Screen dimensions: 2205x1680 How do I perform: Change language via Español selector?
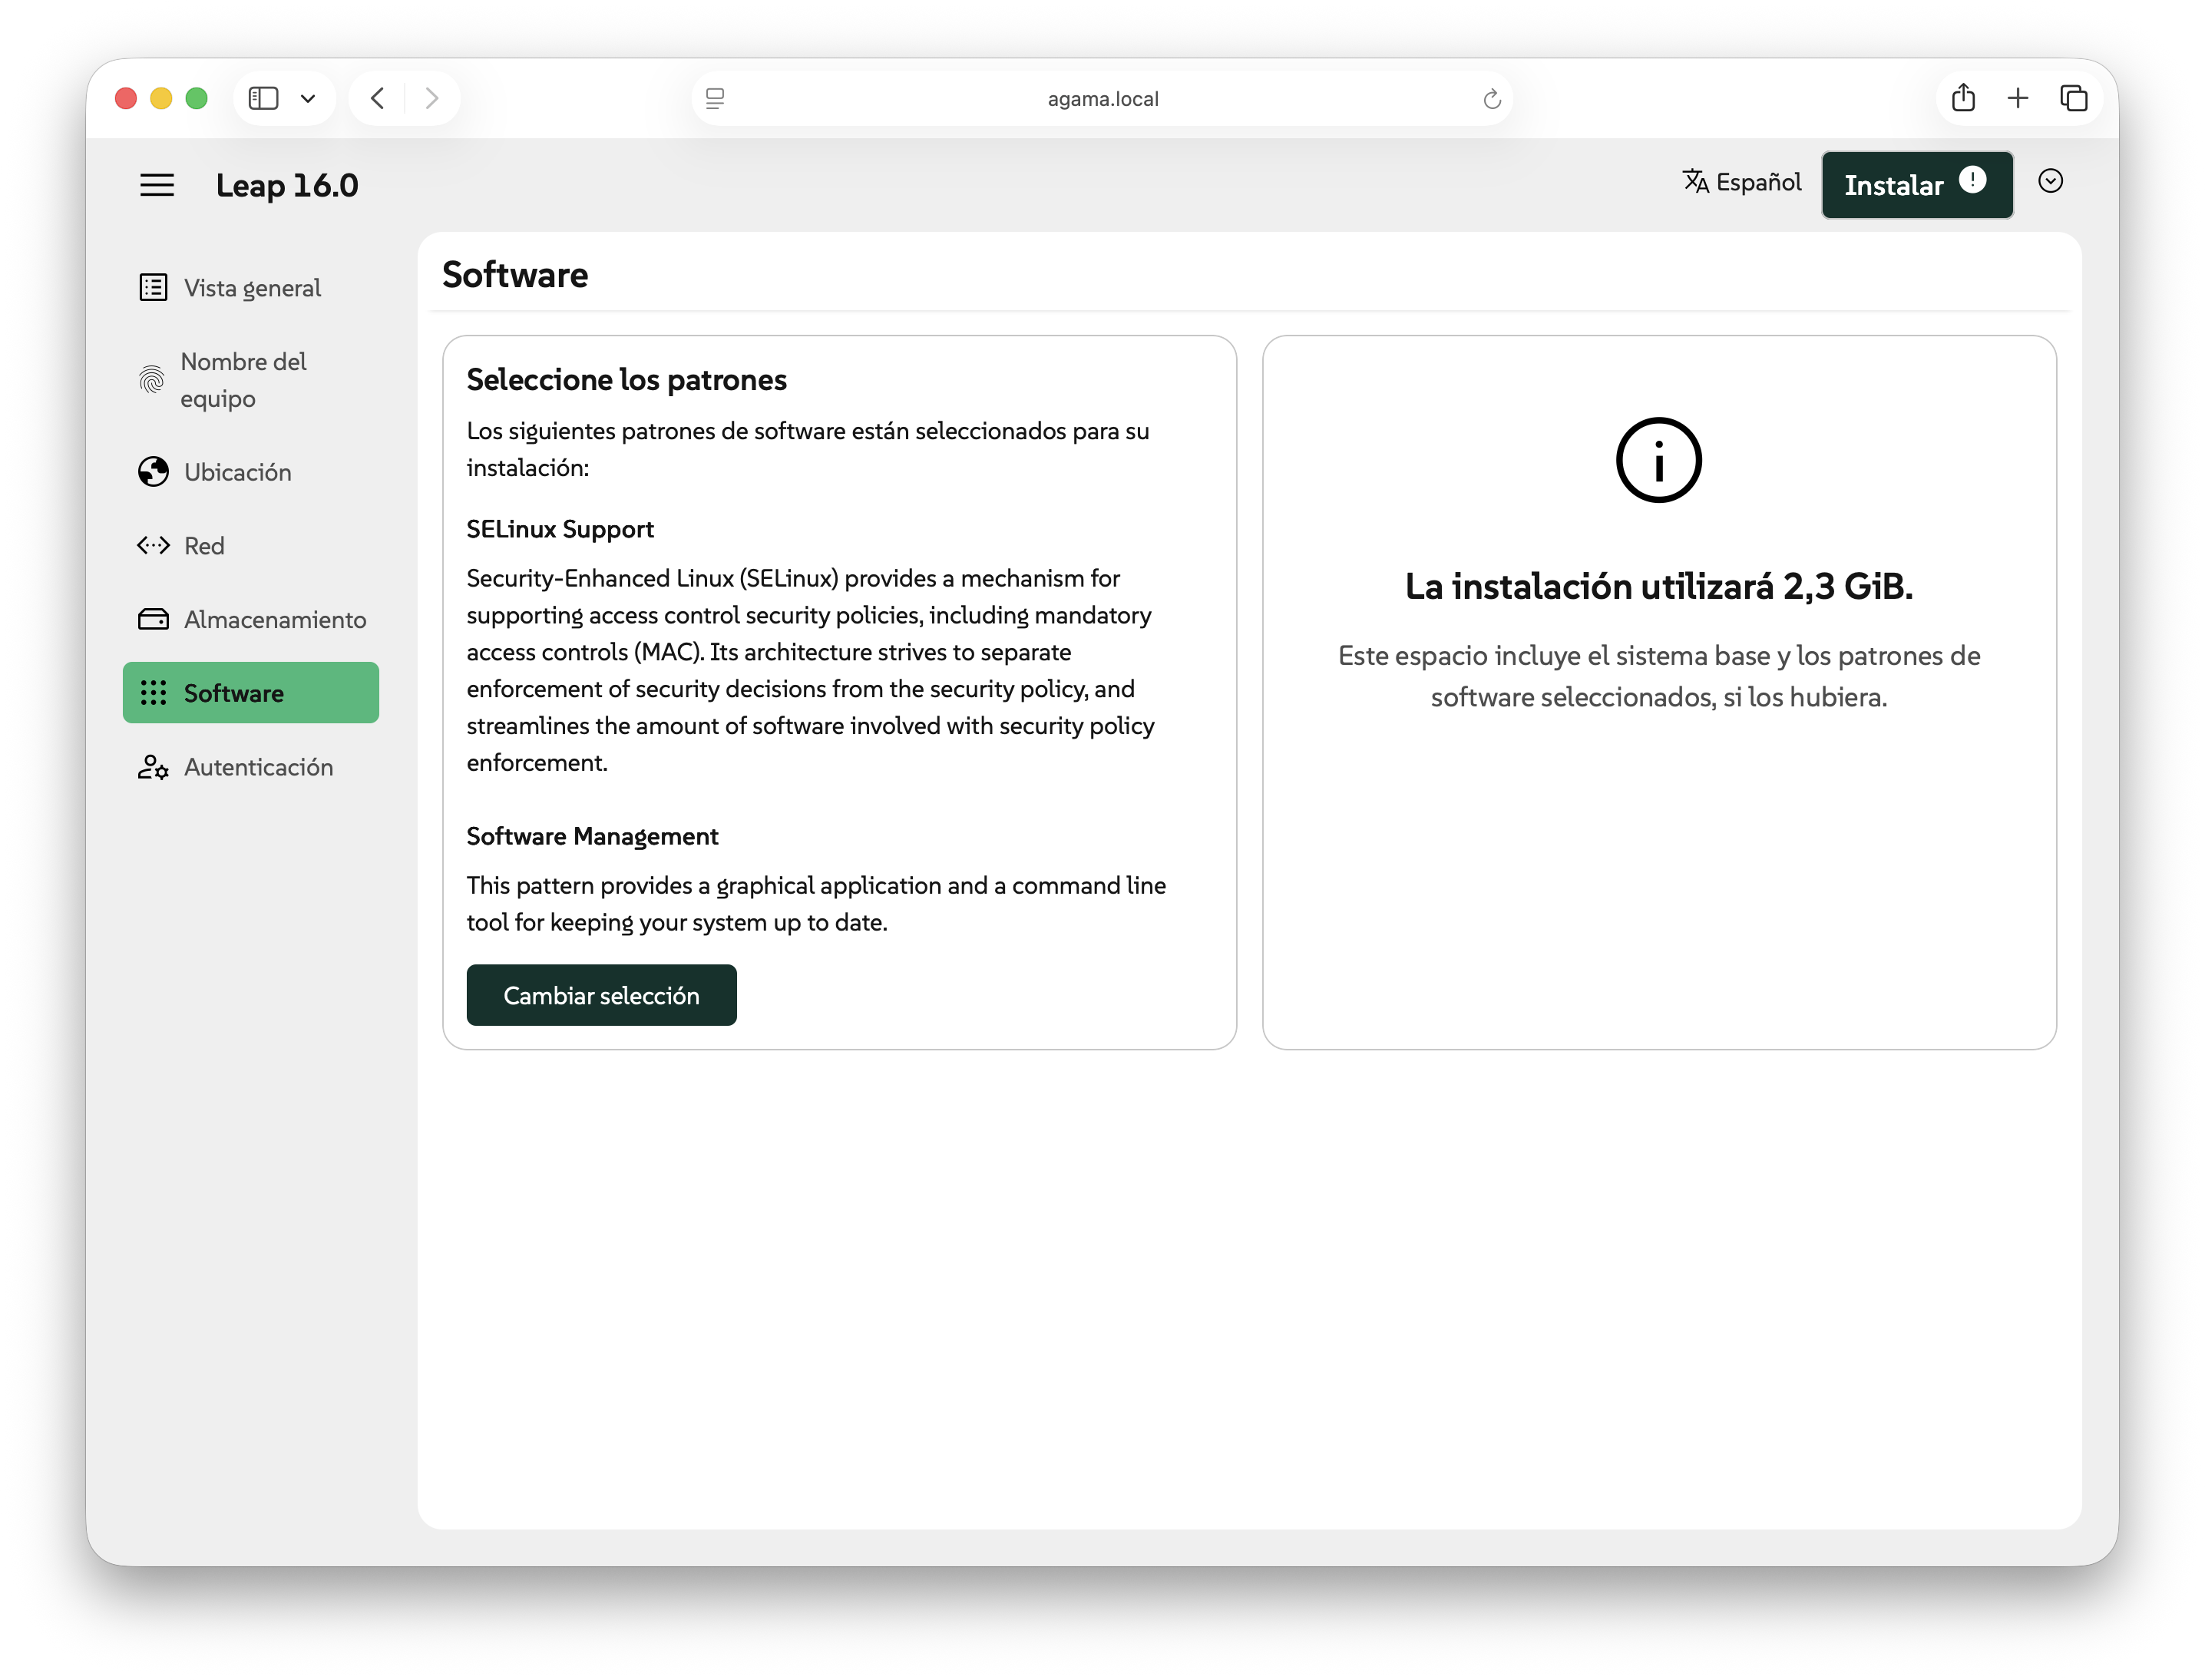tap(1741, 182)
